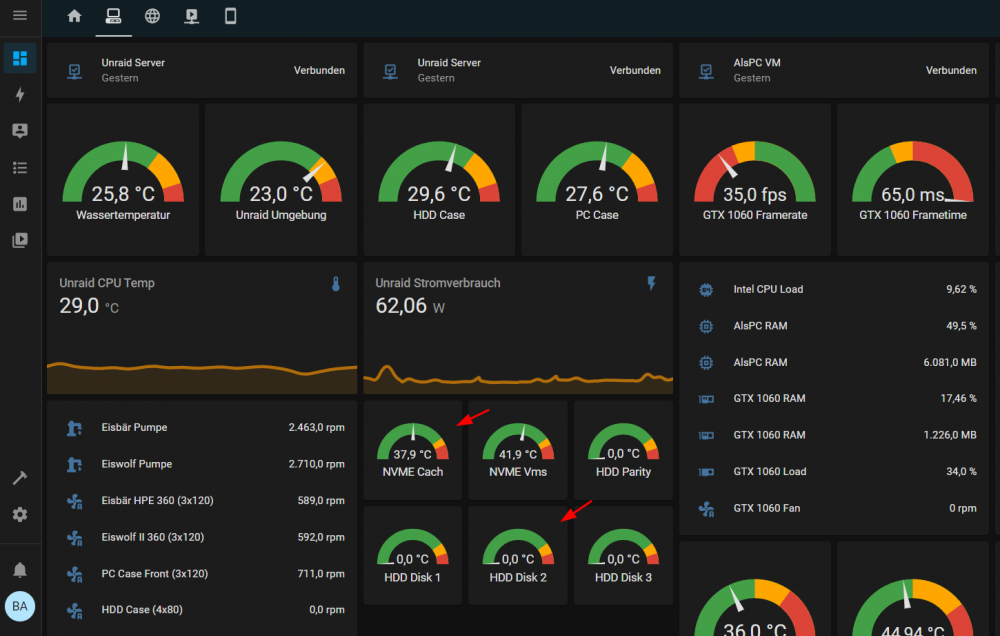This screenshot has height=636, width=1000.
Task: Open the Notifications bell icon
Action: pos(20,569)
